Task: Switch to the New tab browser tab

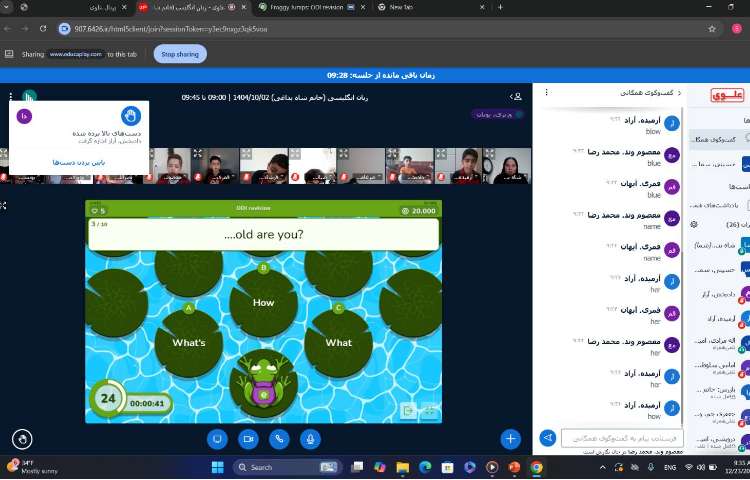Action: pyautogui.click(x=400, y=7)
